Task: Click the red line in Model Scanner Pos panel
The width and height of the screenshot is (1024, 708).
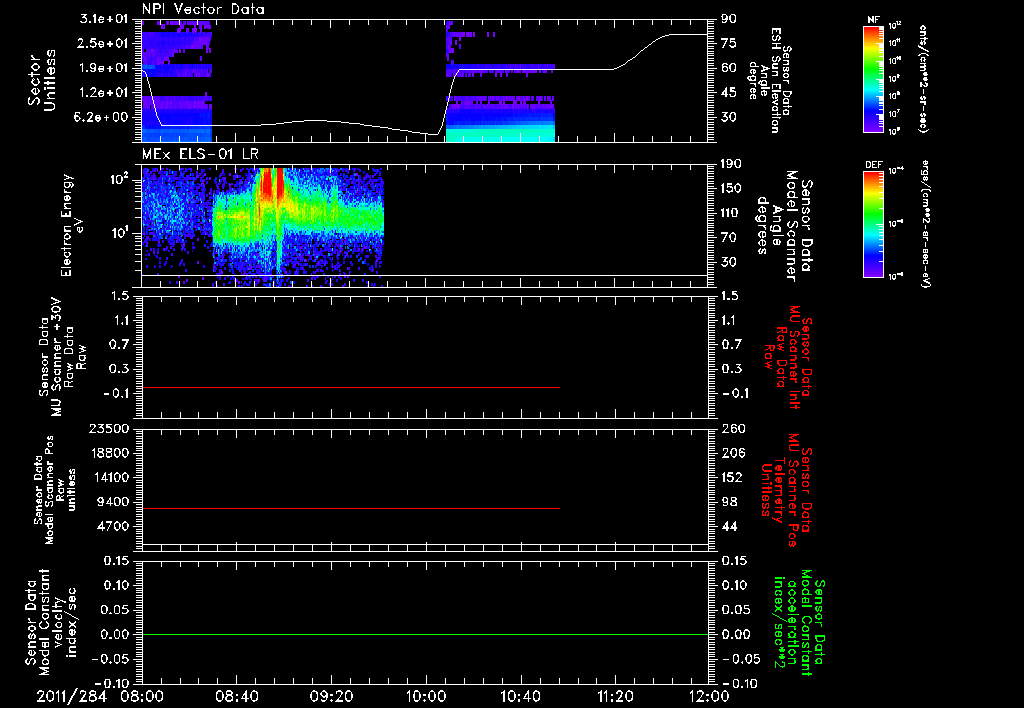Action: coord(351,508)
